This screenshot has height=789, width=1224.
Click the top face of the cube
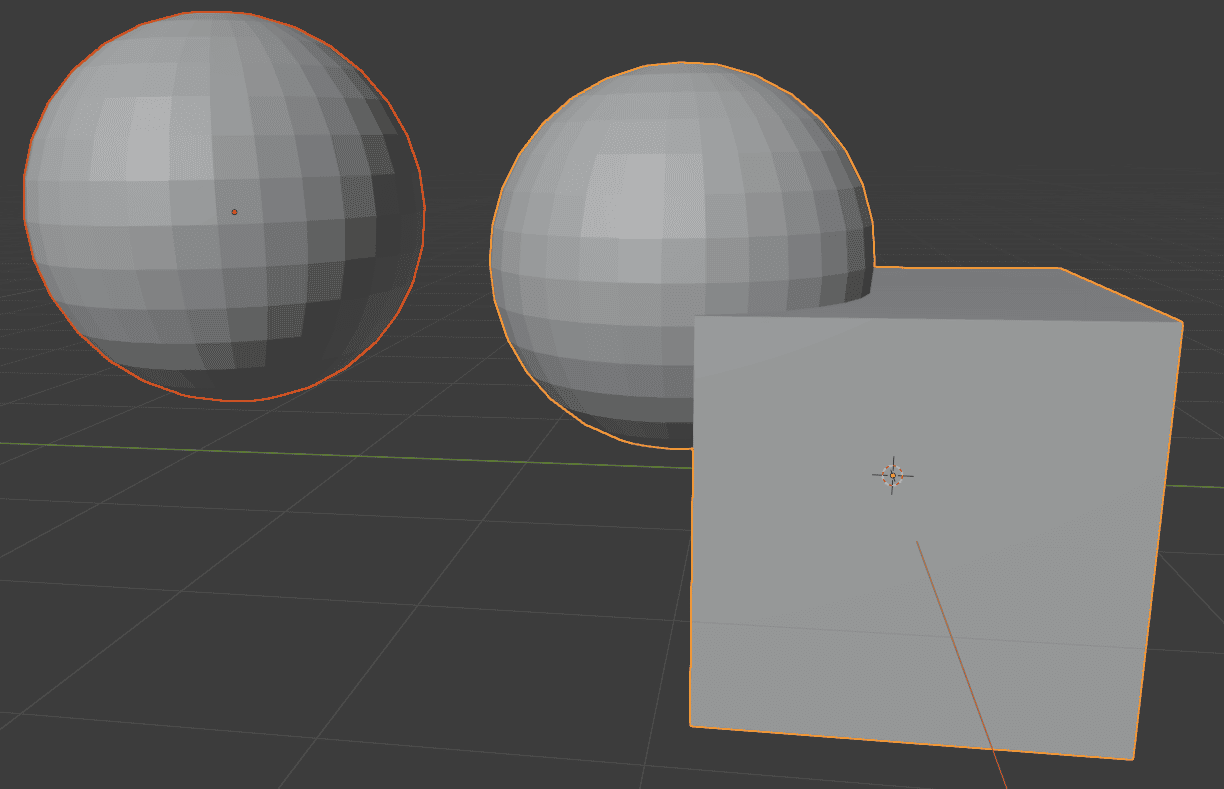coord(950,290)
